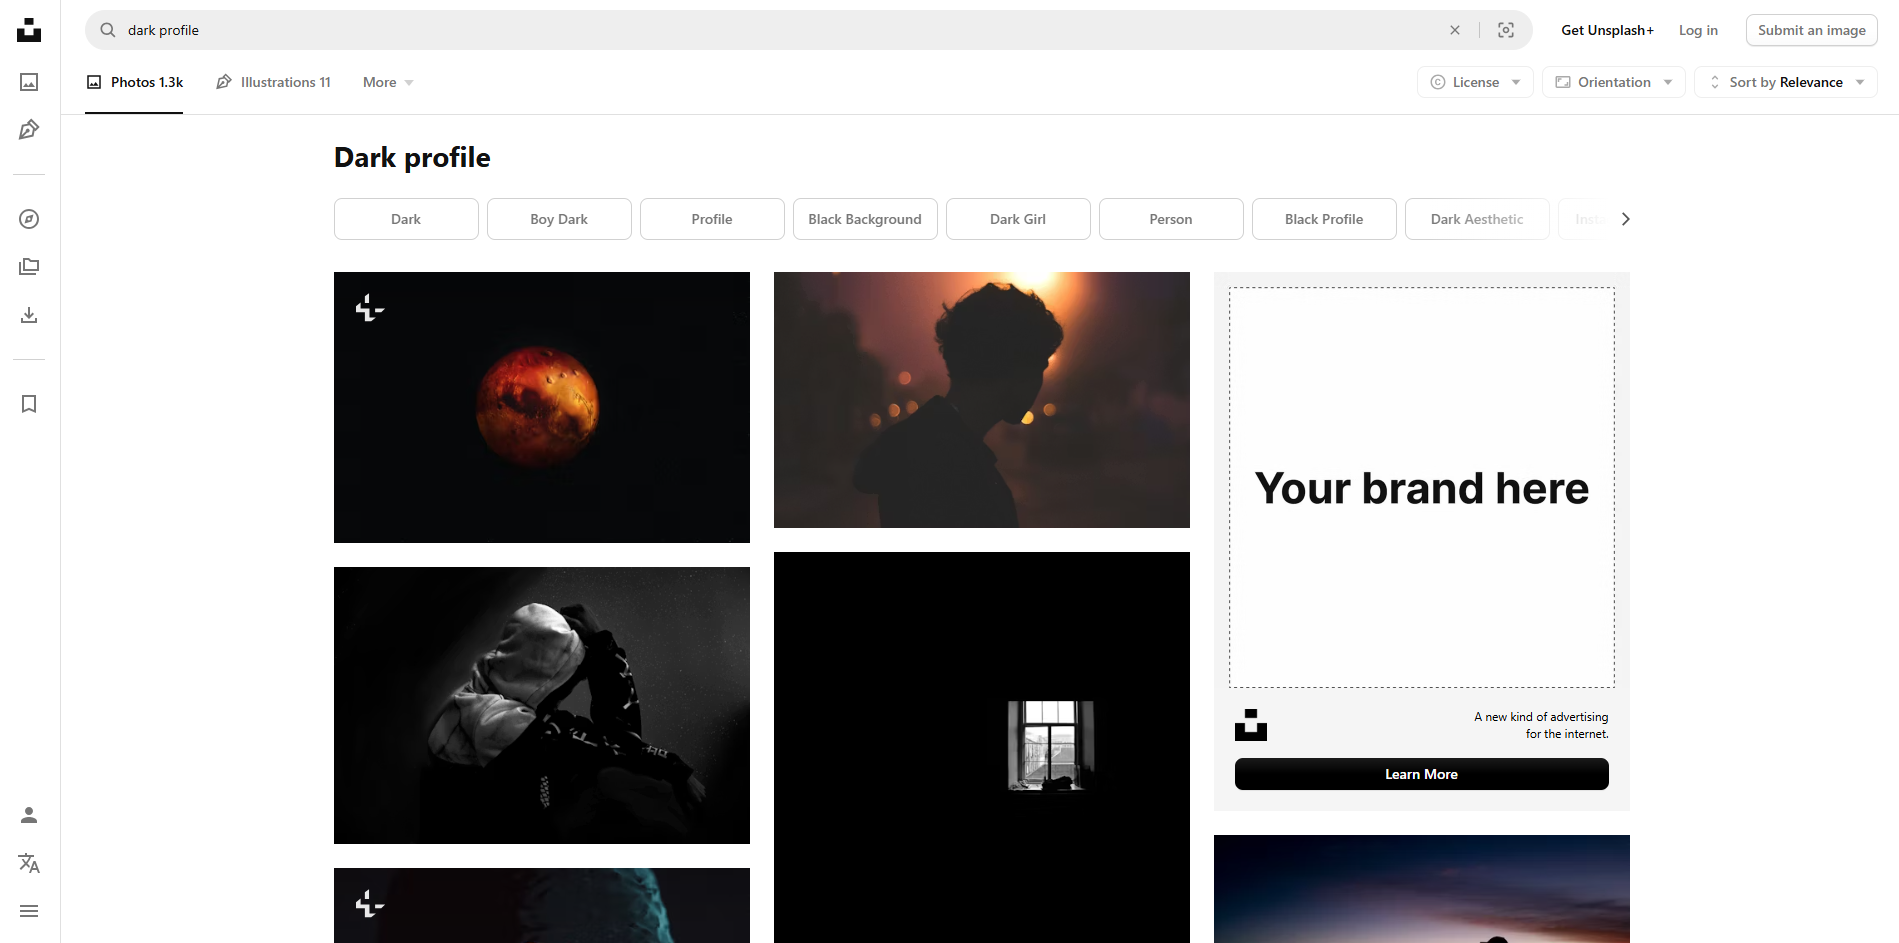
Task: Open the hamburger menu at the bottom sidebar
Action: (x=29, y=911)
